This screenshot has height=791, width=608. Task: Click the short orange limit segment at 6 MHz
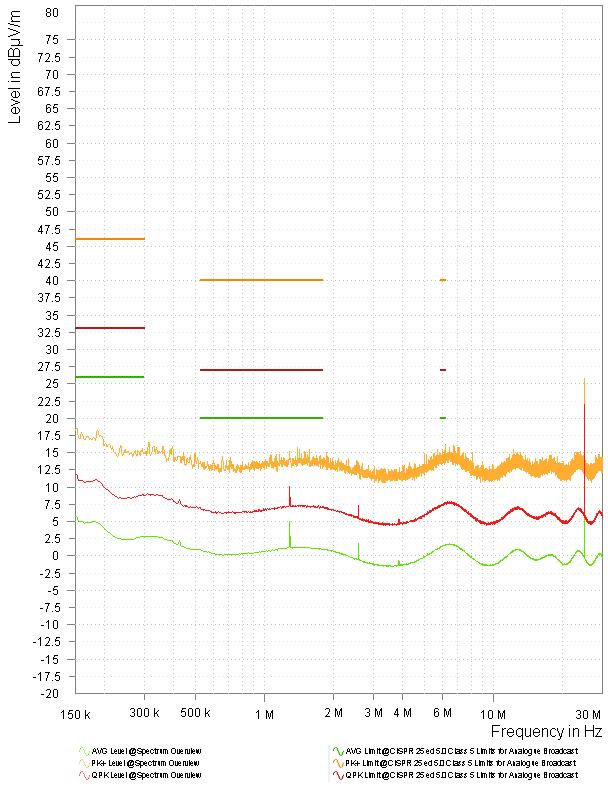click(442, 280)
